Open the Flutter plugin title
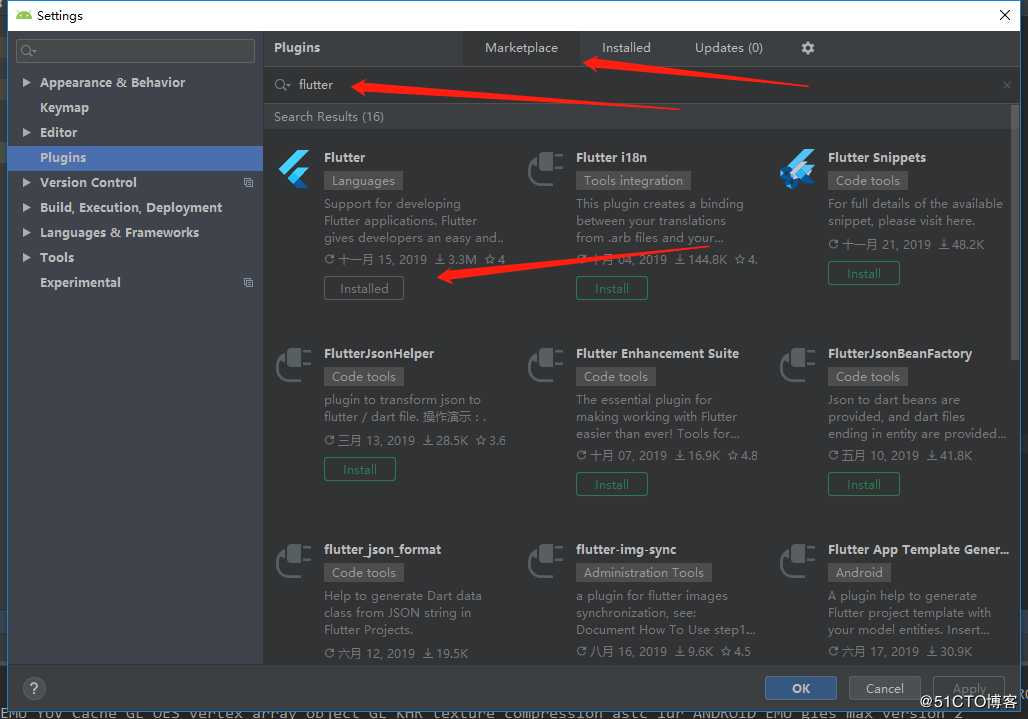Image resolution: width=1028 pixels, height=719 pixels. click(344, 157)
